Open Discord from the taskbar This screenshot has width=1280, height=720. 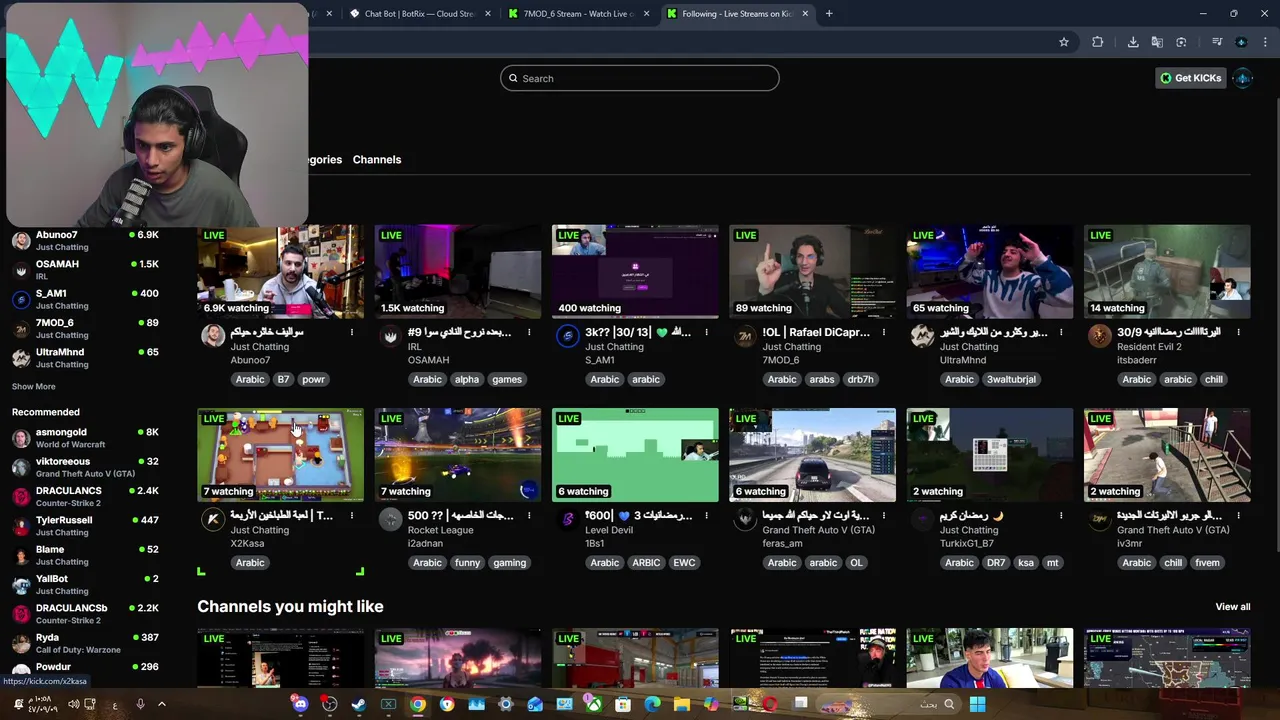300,704
